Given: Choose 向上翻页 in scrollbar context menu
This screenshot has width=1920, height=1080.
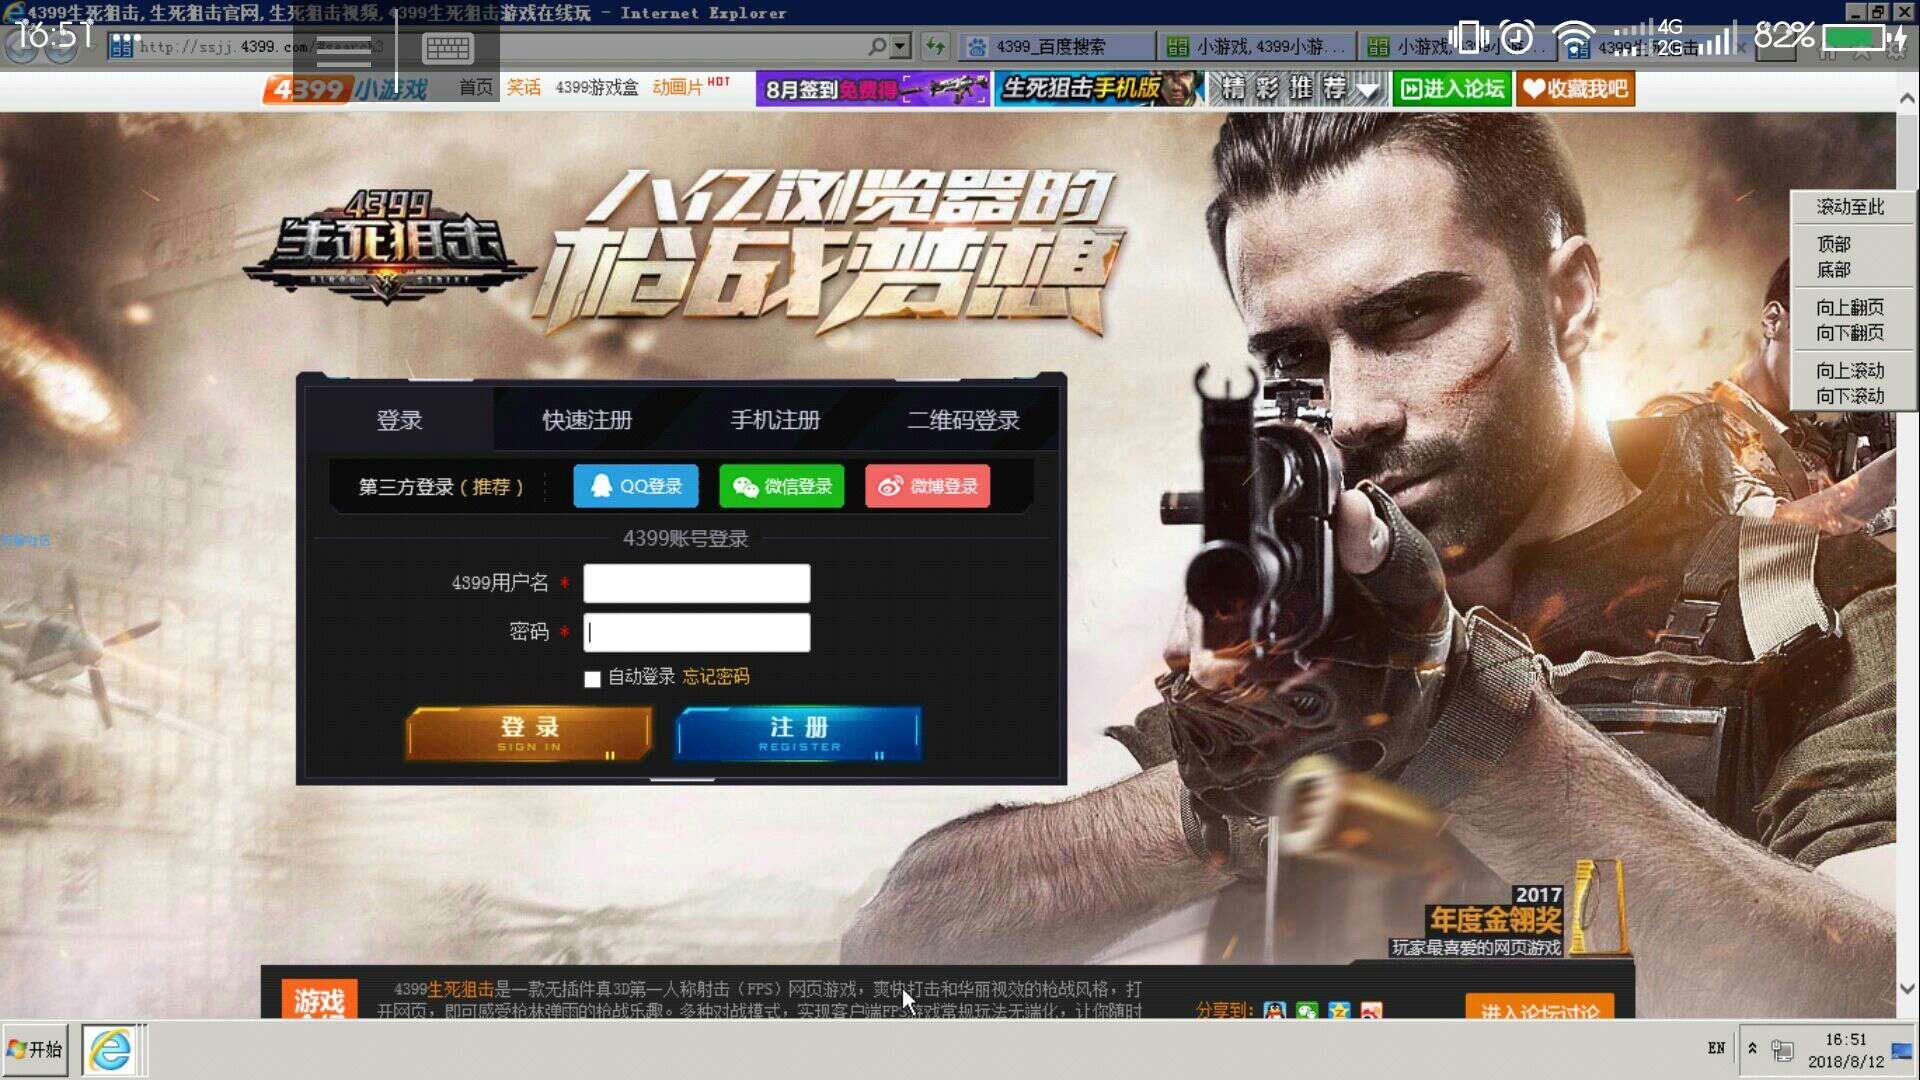Looking at the screenshot, I should click(x=1851, y=307).
